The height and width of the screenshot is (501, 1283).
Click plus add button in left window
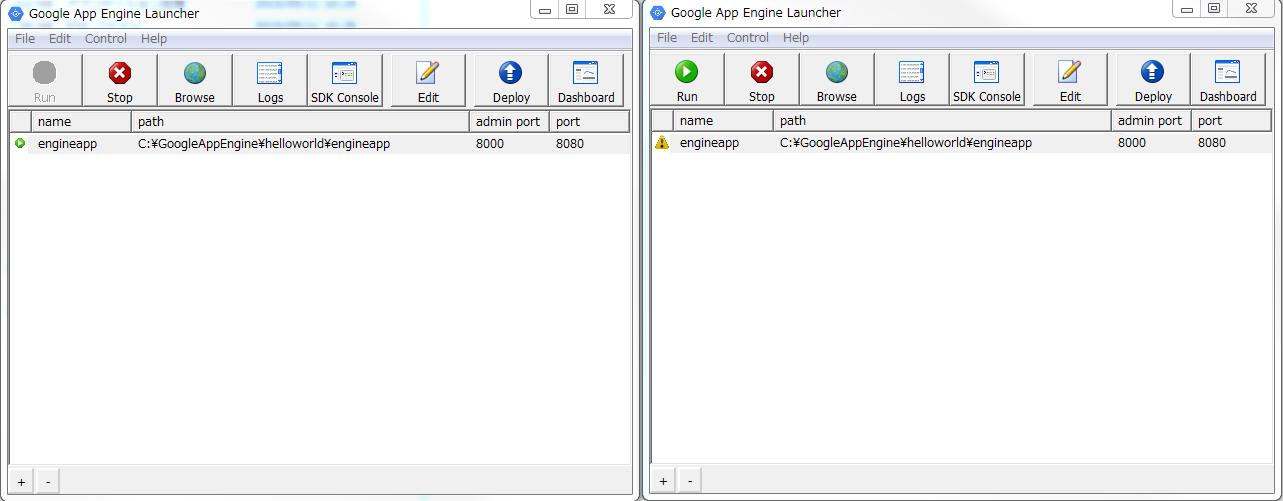[22, 482]
